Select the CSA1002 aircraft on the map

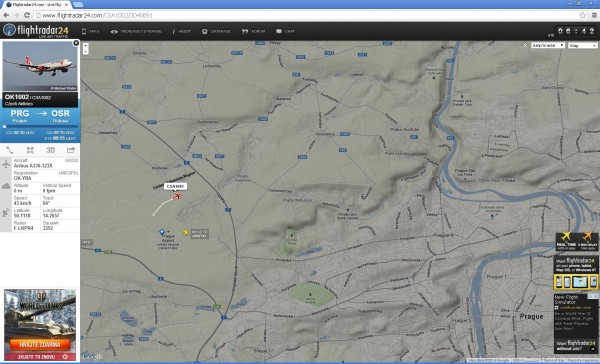(x=177, y=196)
